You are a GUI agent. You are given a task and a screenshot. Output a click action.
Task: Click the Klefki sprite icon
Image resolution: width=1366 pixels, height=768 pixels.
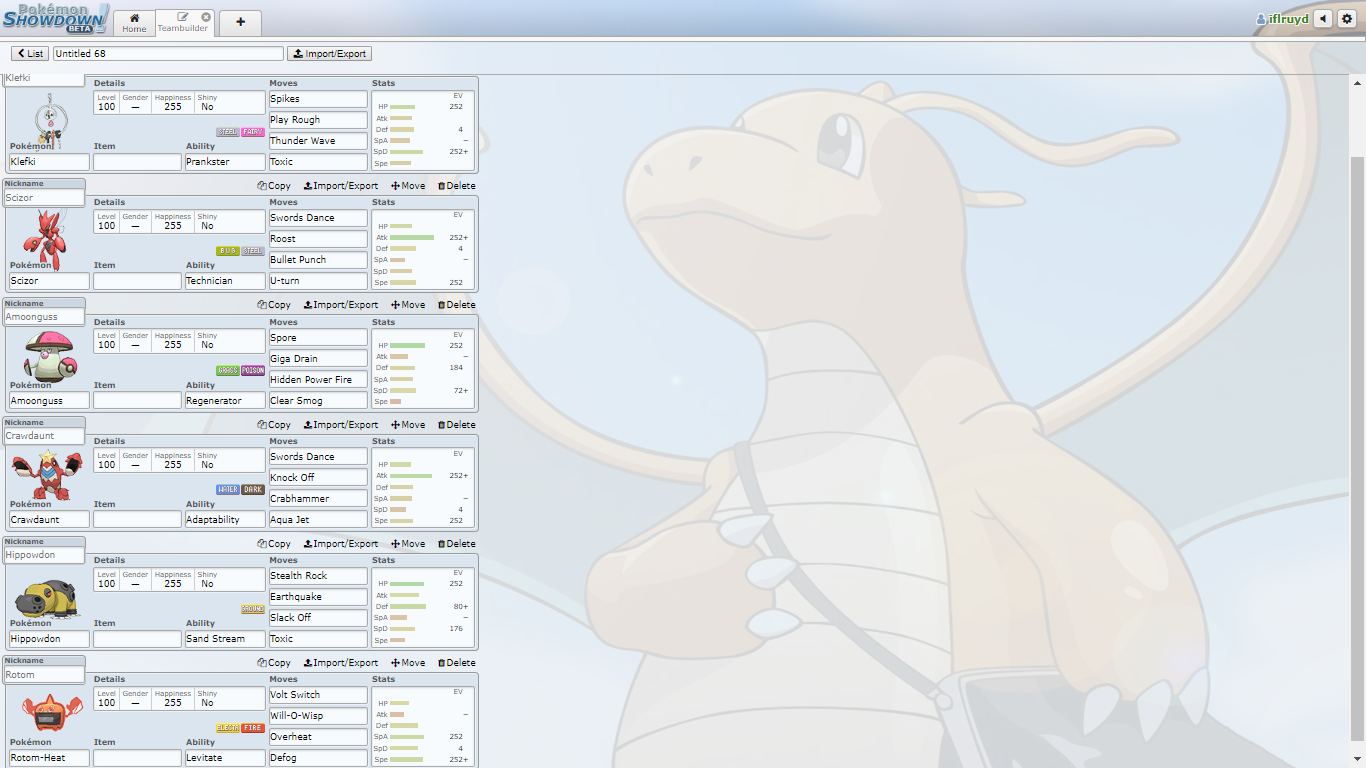pyautogui.click(x=49, y=122)
